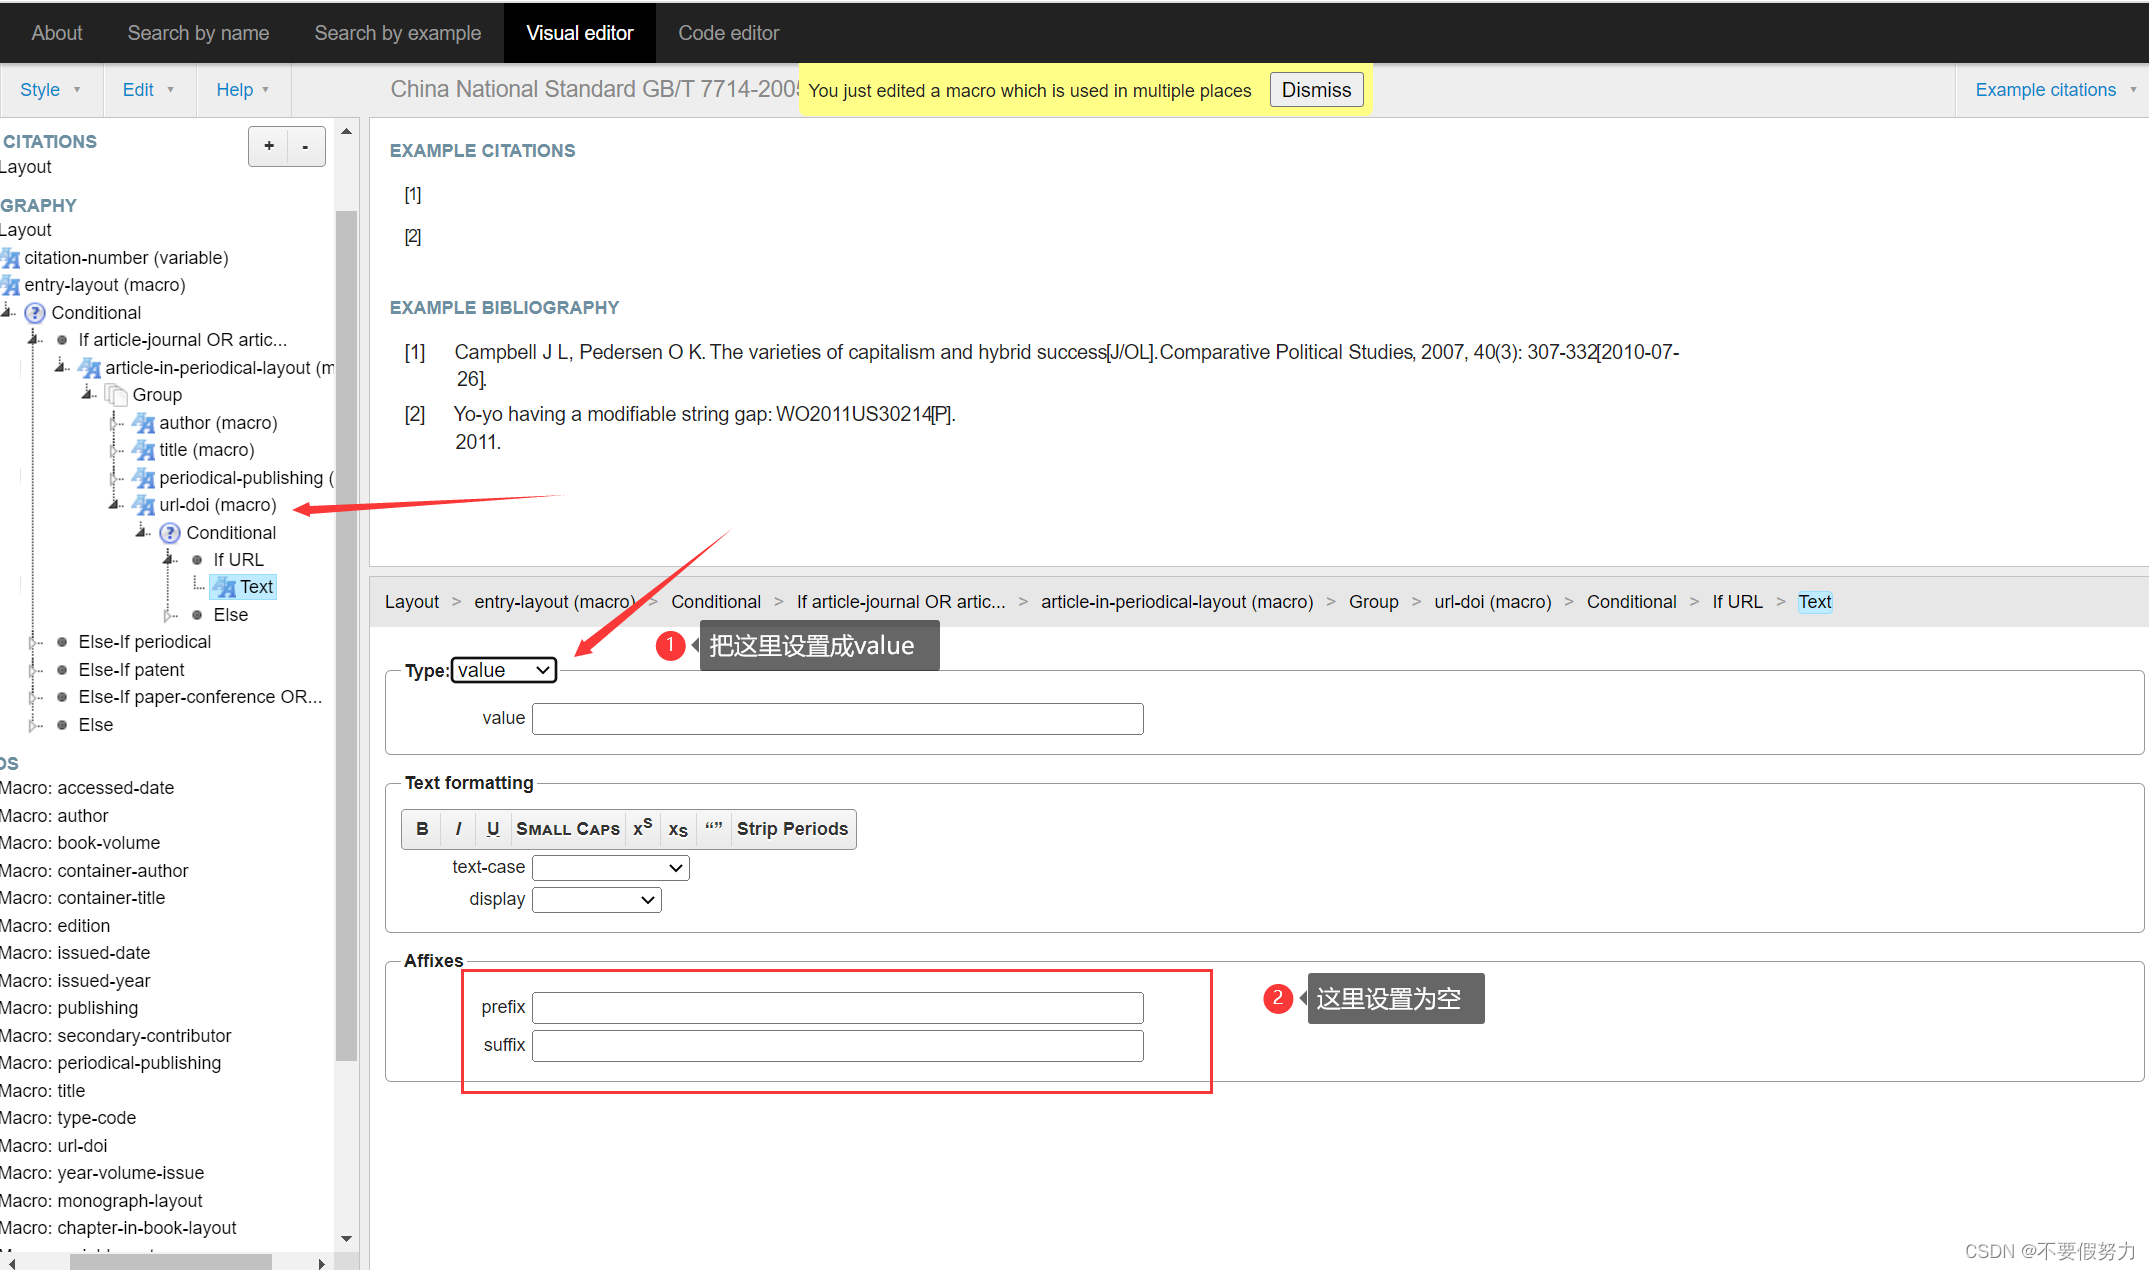Dismiss the macro edited notification

pos(1316,90)
